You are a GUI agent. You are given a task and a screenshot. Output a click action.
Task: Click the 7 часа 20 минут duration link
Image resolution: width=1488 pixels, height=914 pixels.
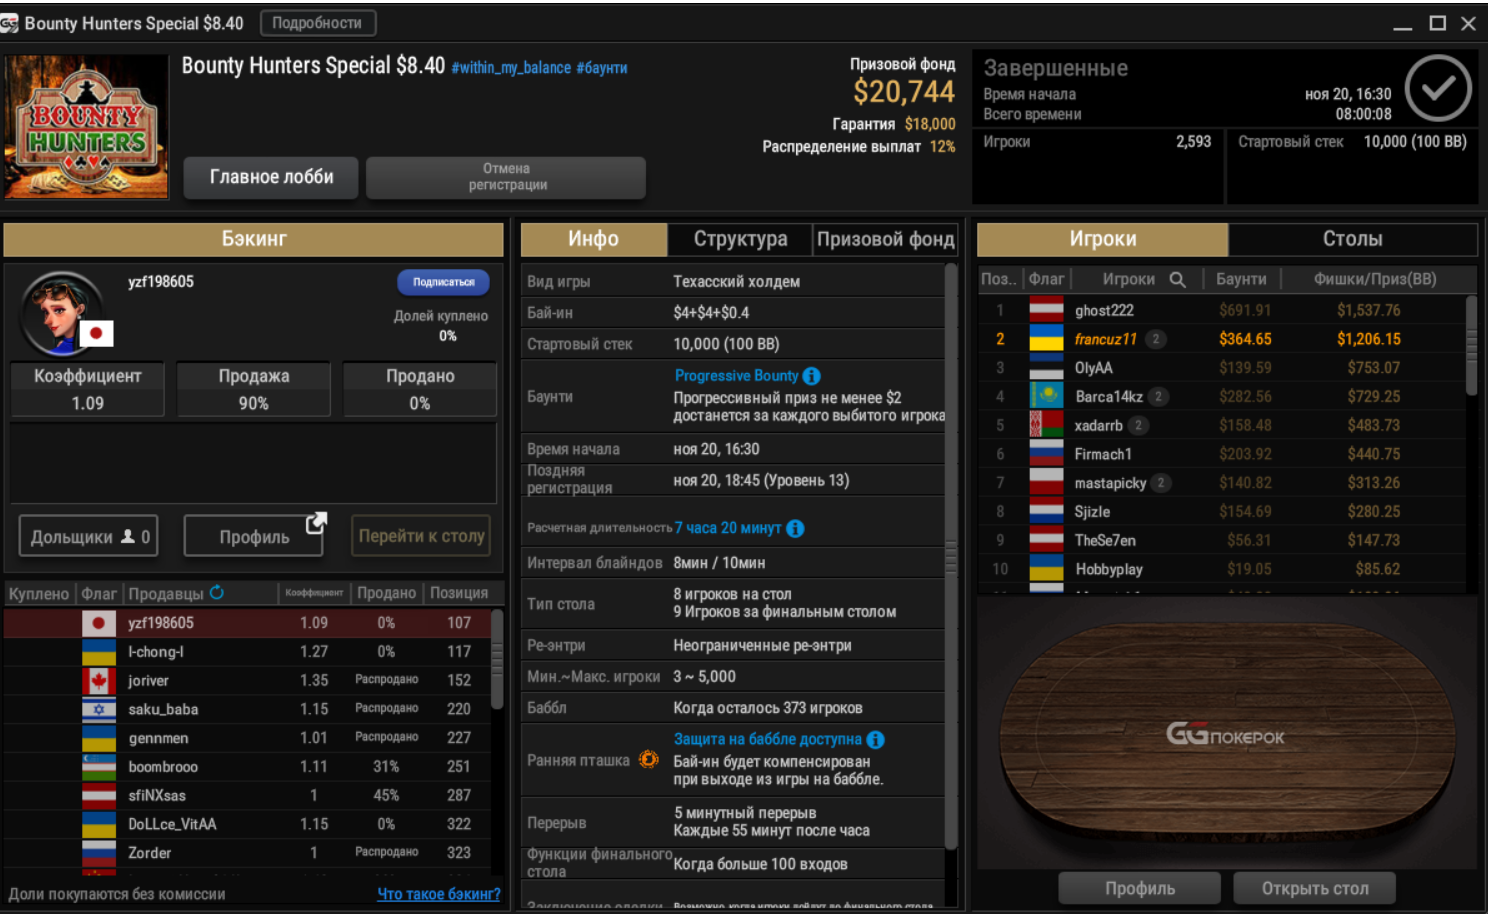click(728, 528)
